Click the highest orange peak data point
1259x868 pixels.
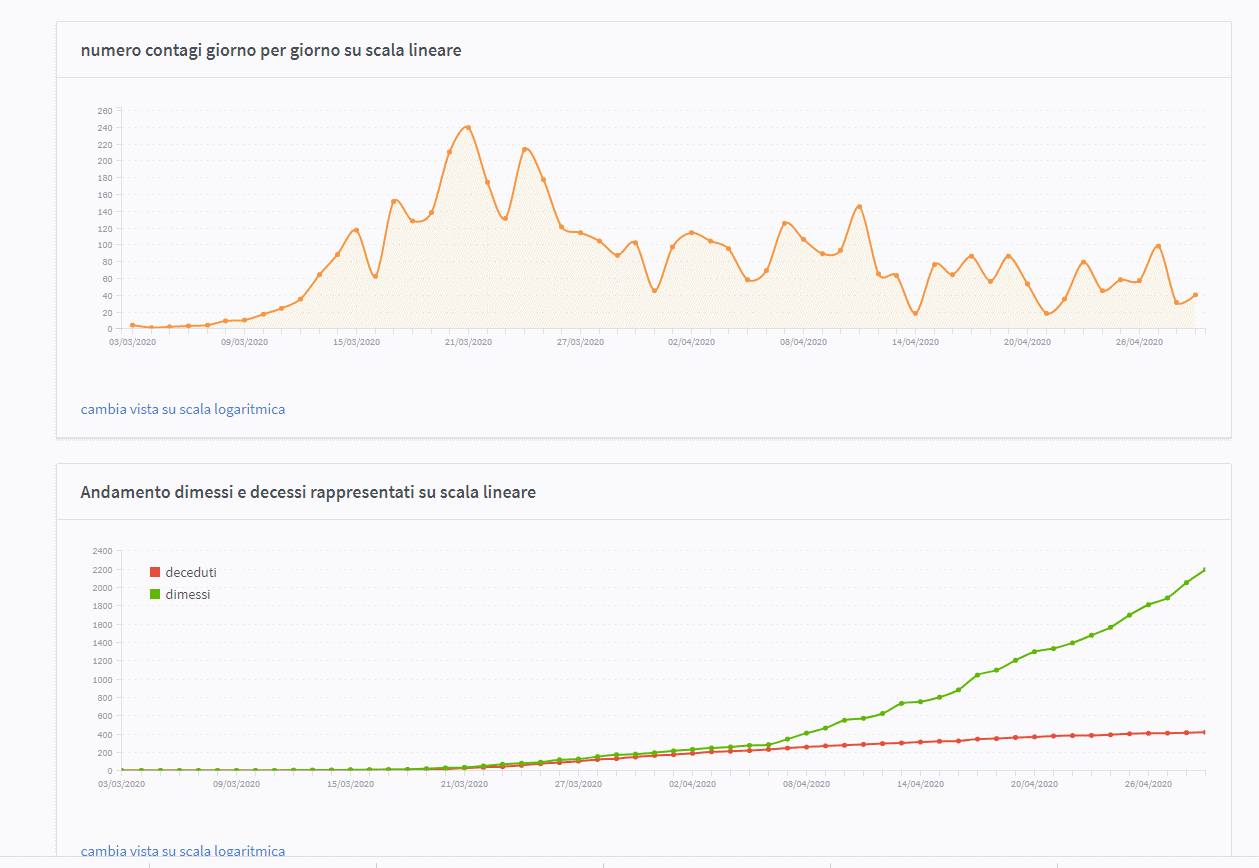tap(468, 127)
